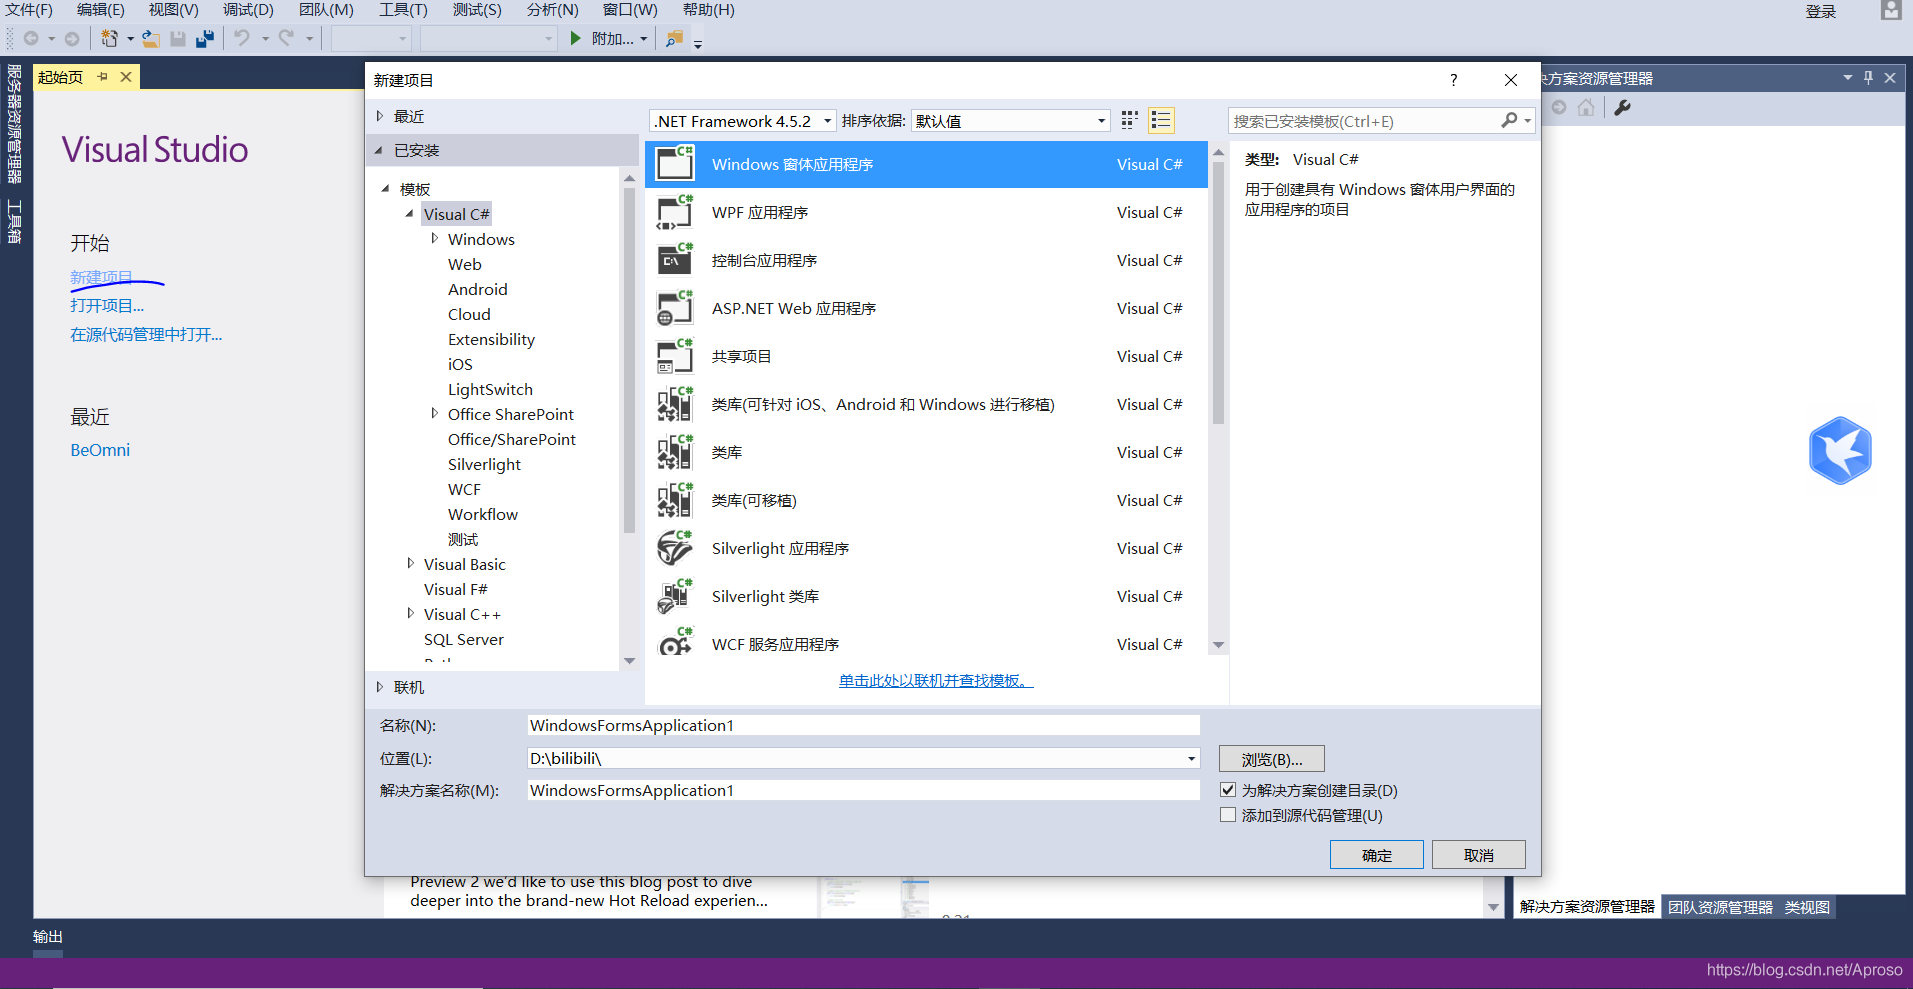
Task: Open the 位置 location dropdown arrow
Action: (x=1191, y=758)
